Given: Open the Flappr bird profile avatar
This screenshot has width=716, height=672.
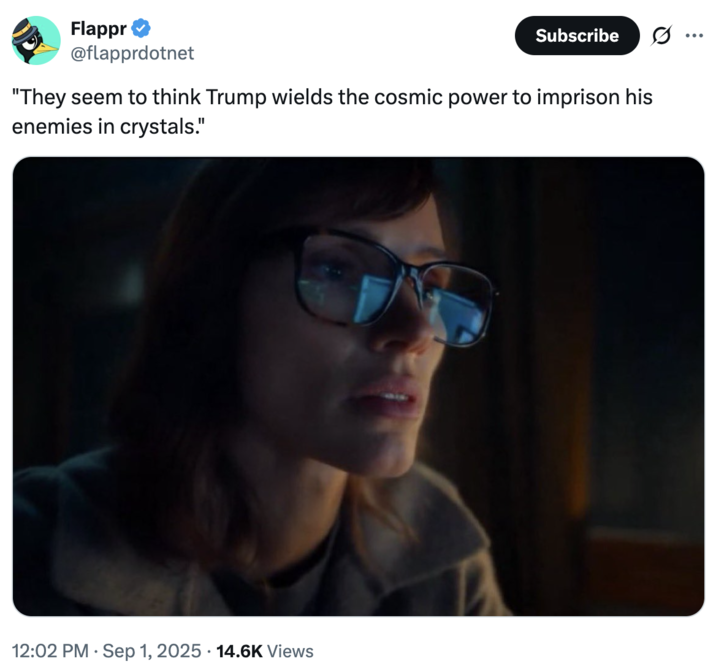Looking at the screenshot, I should coord(36,41).
